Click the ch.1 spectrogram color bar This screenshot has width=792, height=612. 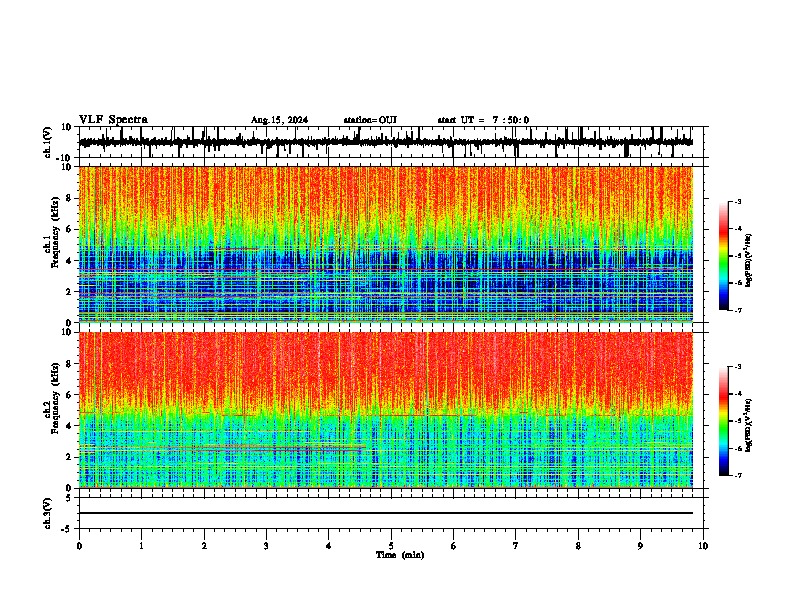coord(724,256)
